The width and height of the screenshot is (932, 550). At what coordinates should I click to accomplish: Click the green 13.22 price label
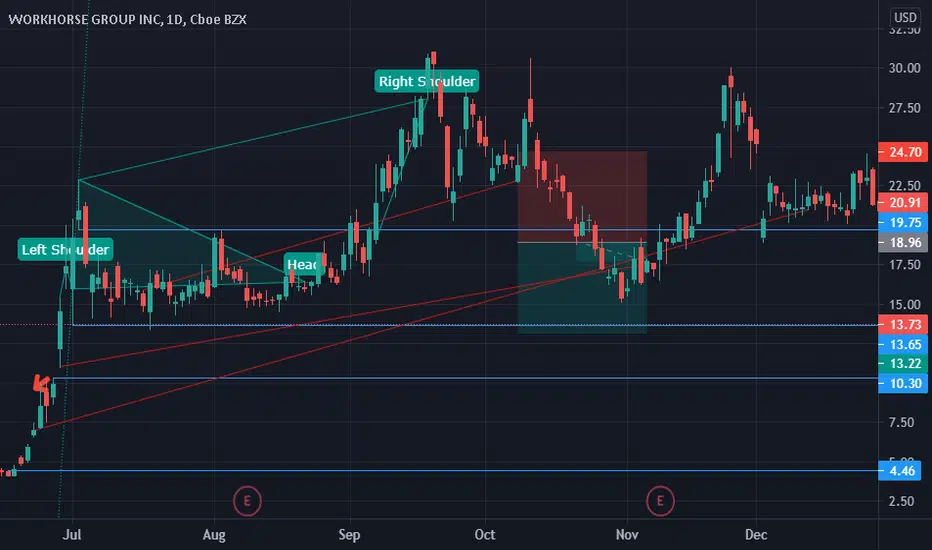coord(902,363)
